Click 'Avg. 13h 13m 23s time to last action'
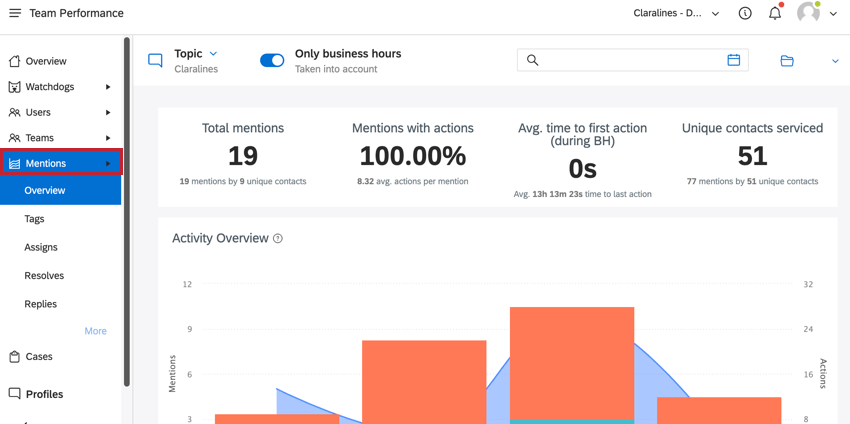Screen dimensions: 850x424 (583, 194)
